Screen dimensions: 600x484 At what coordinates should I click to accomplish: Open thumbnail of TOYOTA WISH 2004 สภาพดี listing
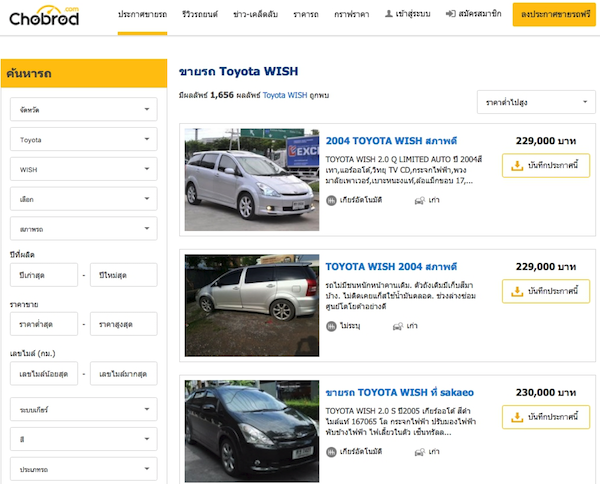252,305
